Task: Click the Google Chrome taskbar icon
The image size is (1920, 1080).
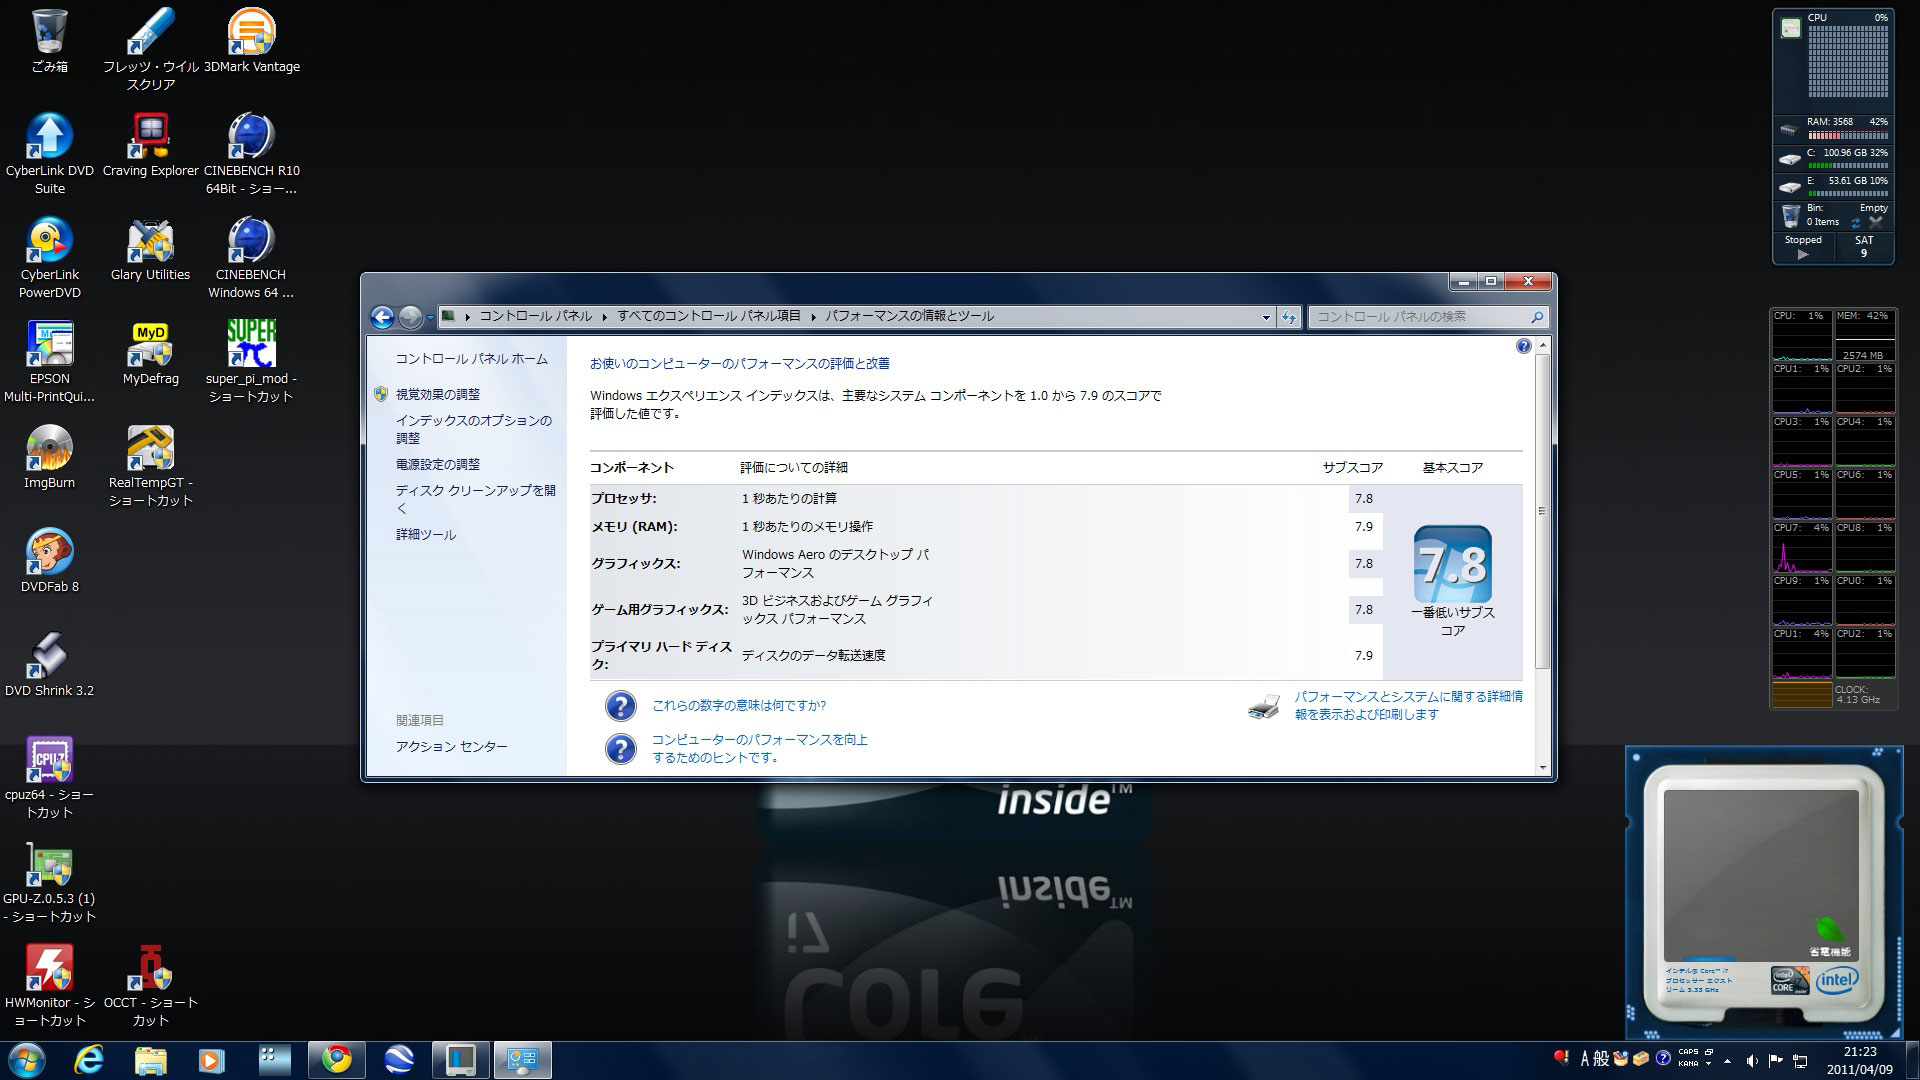Action: point(336,1059)
